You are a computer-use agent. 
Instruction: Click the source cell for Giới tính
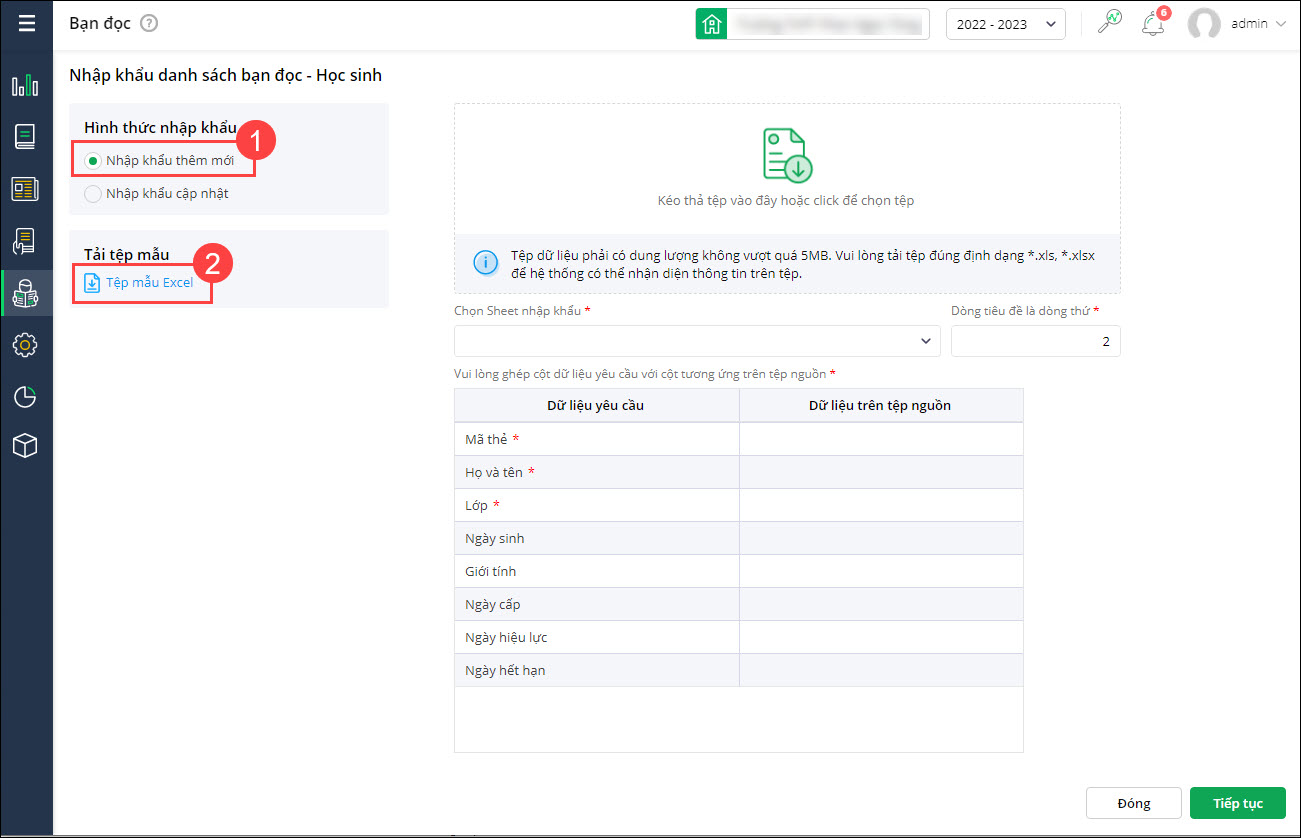(x=881, y=572)
